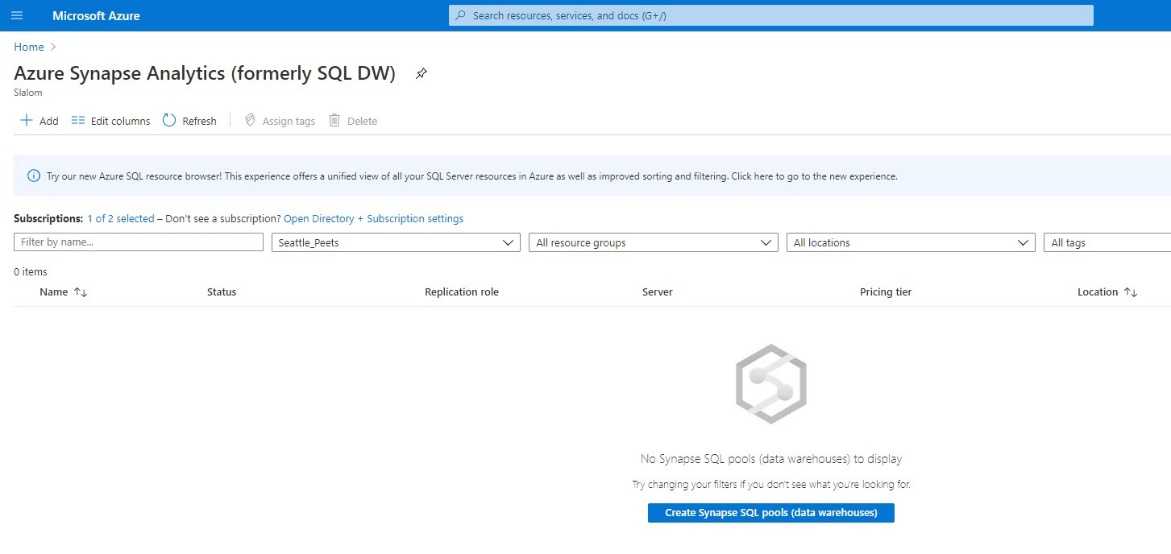Open the All tags dropdown
The image size is (1171, 554).
coord(1107,243)
